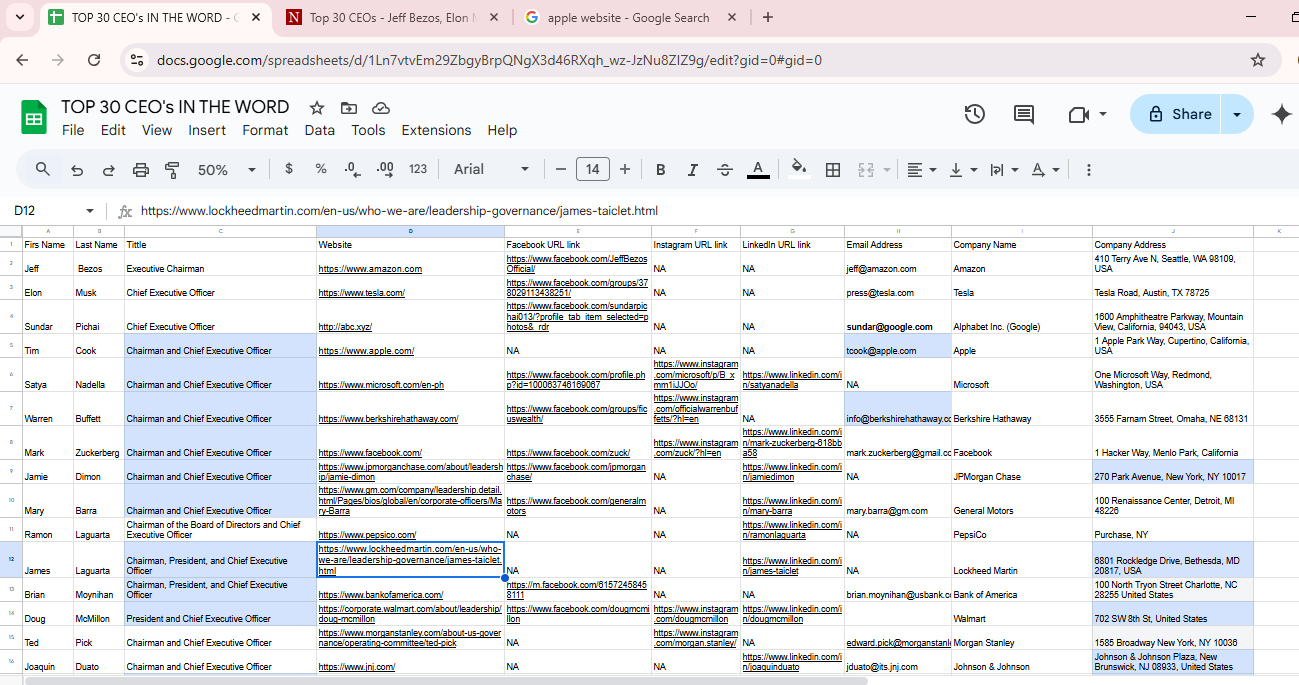Screen dimensions: 1299x685
Task: Switch to apple website Google Search tab
Action: click(x=629, y=17)
